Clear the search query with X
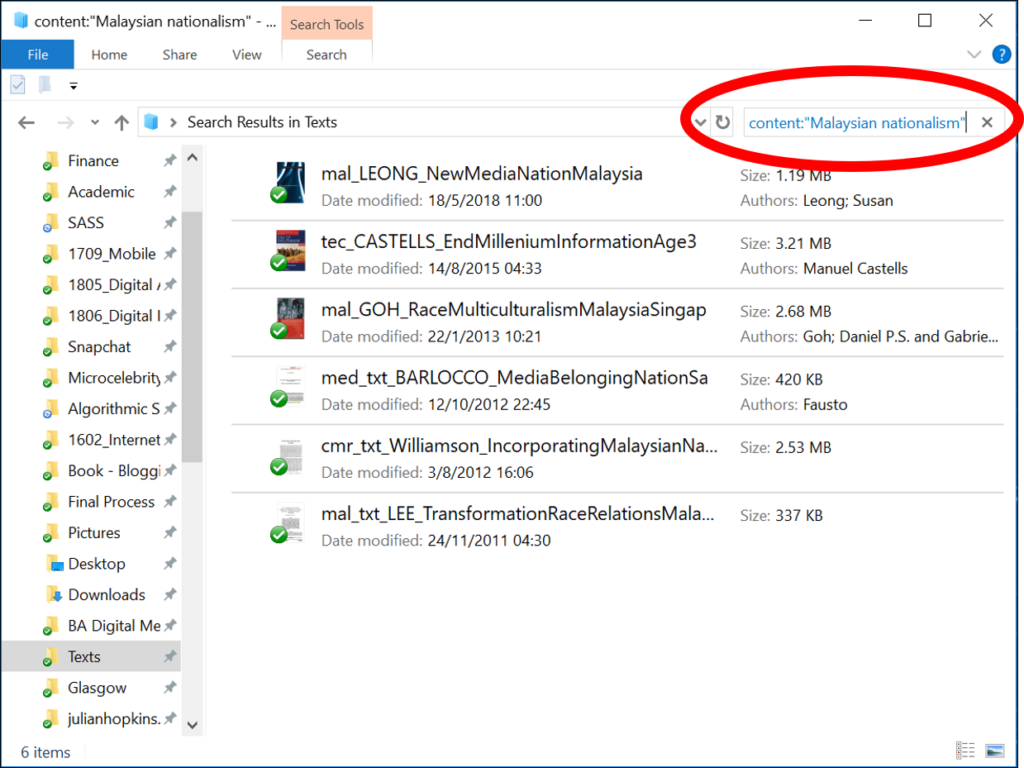The width and height of the screenshot is (1024, 768). coord(987,122)
